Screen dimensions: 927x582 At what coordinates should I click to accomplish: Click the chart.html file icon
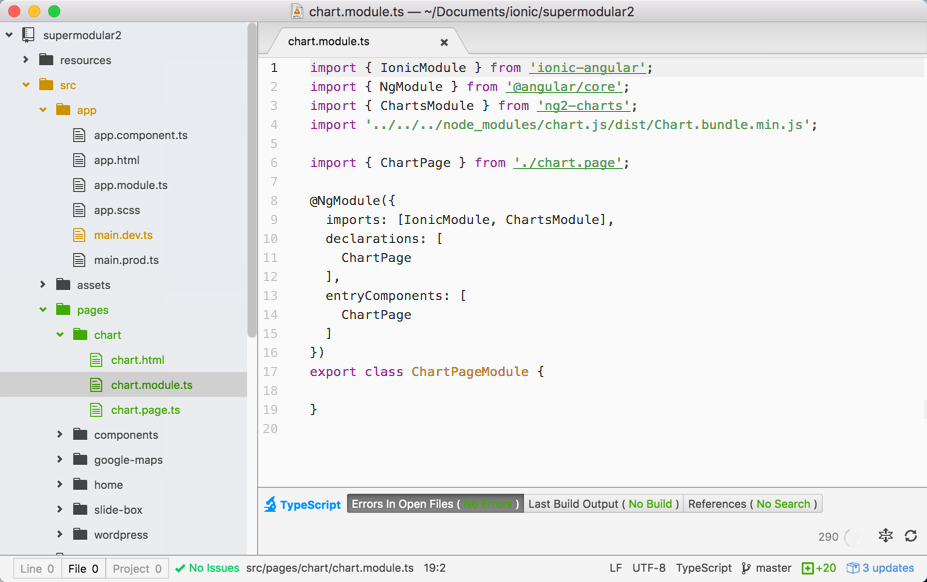click(96, 360)
